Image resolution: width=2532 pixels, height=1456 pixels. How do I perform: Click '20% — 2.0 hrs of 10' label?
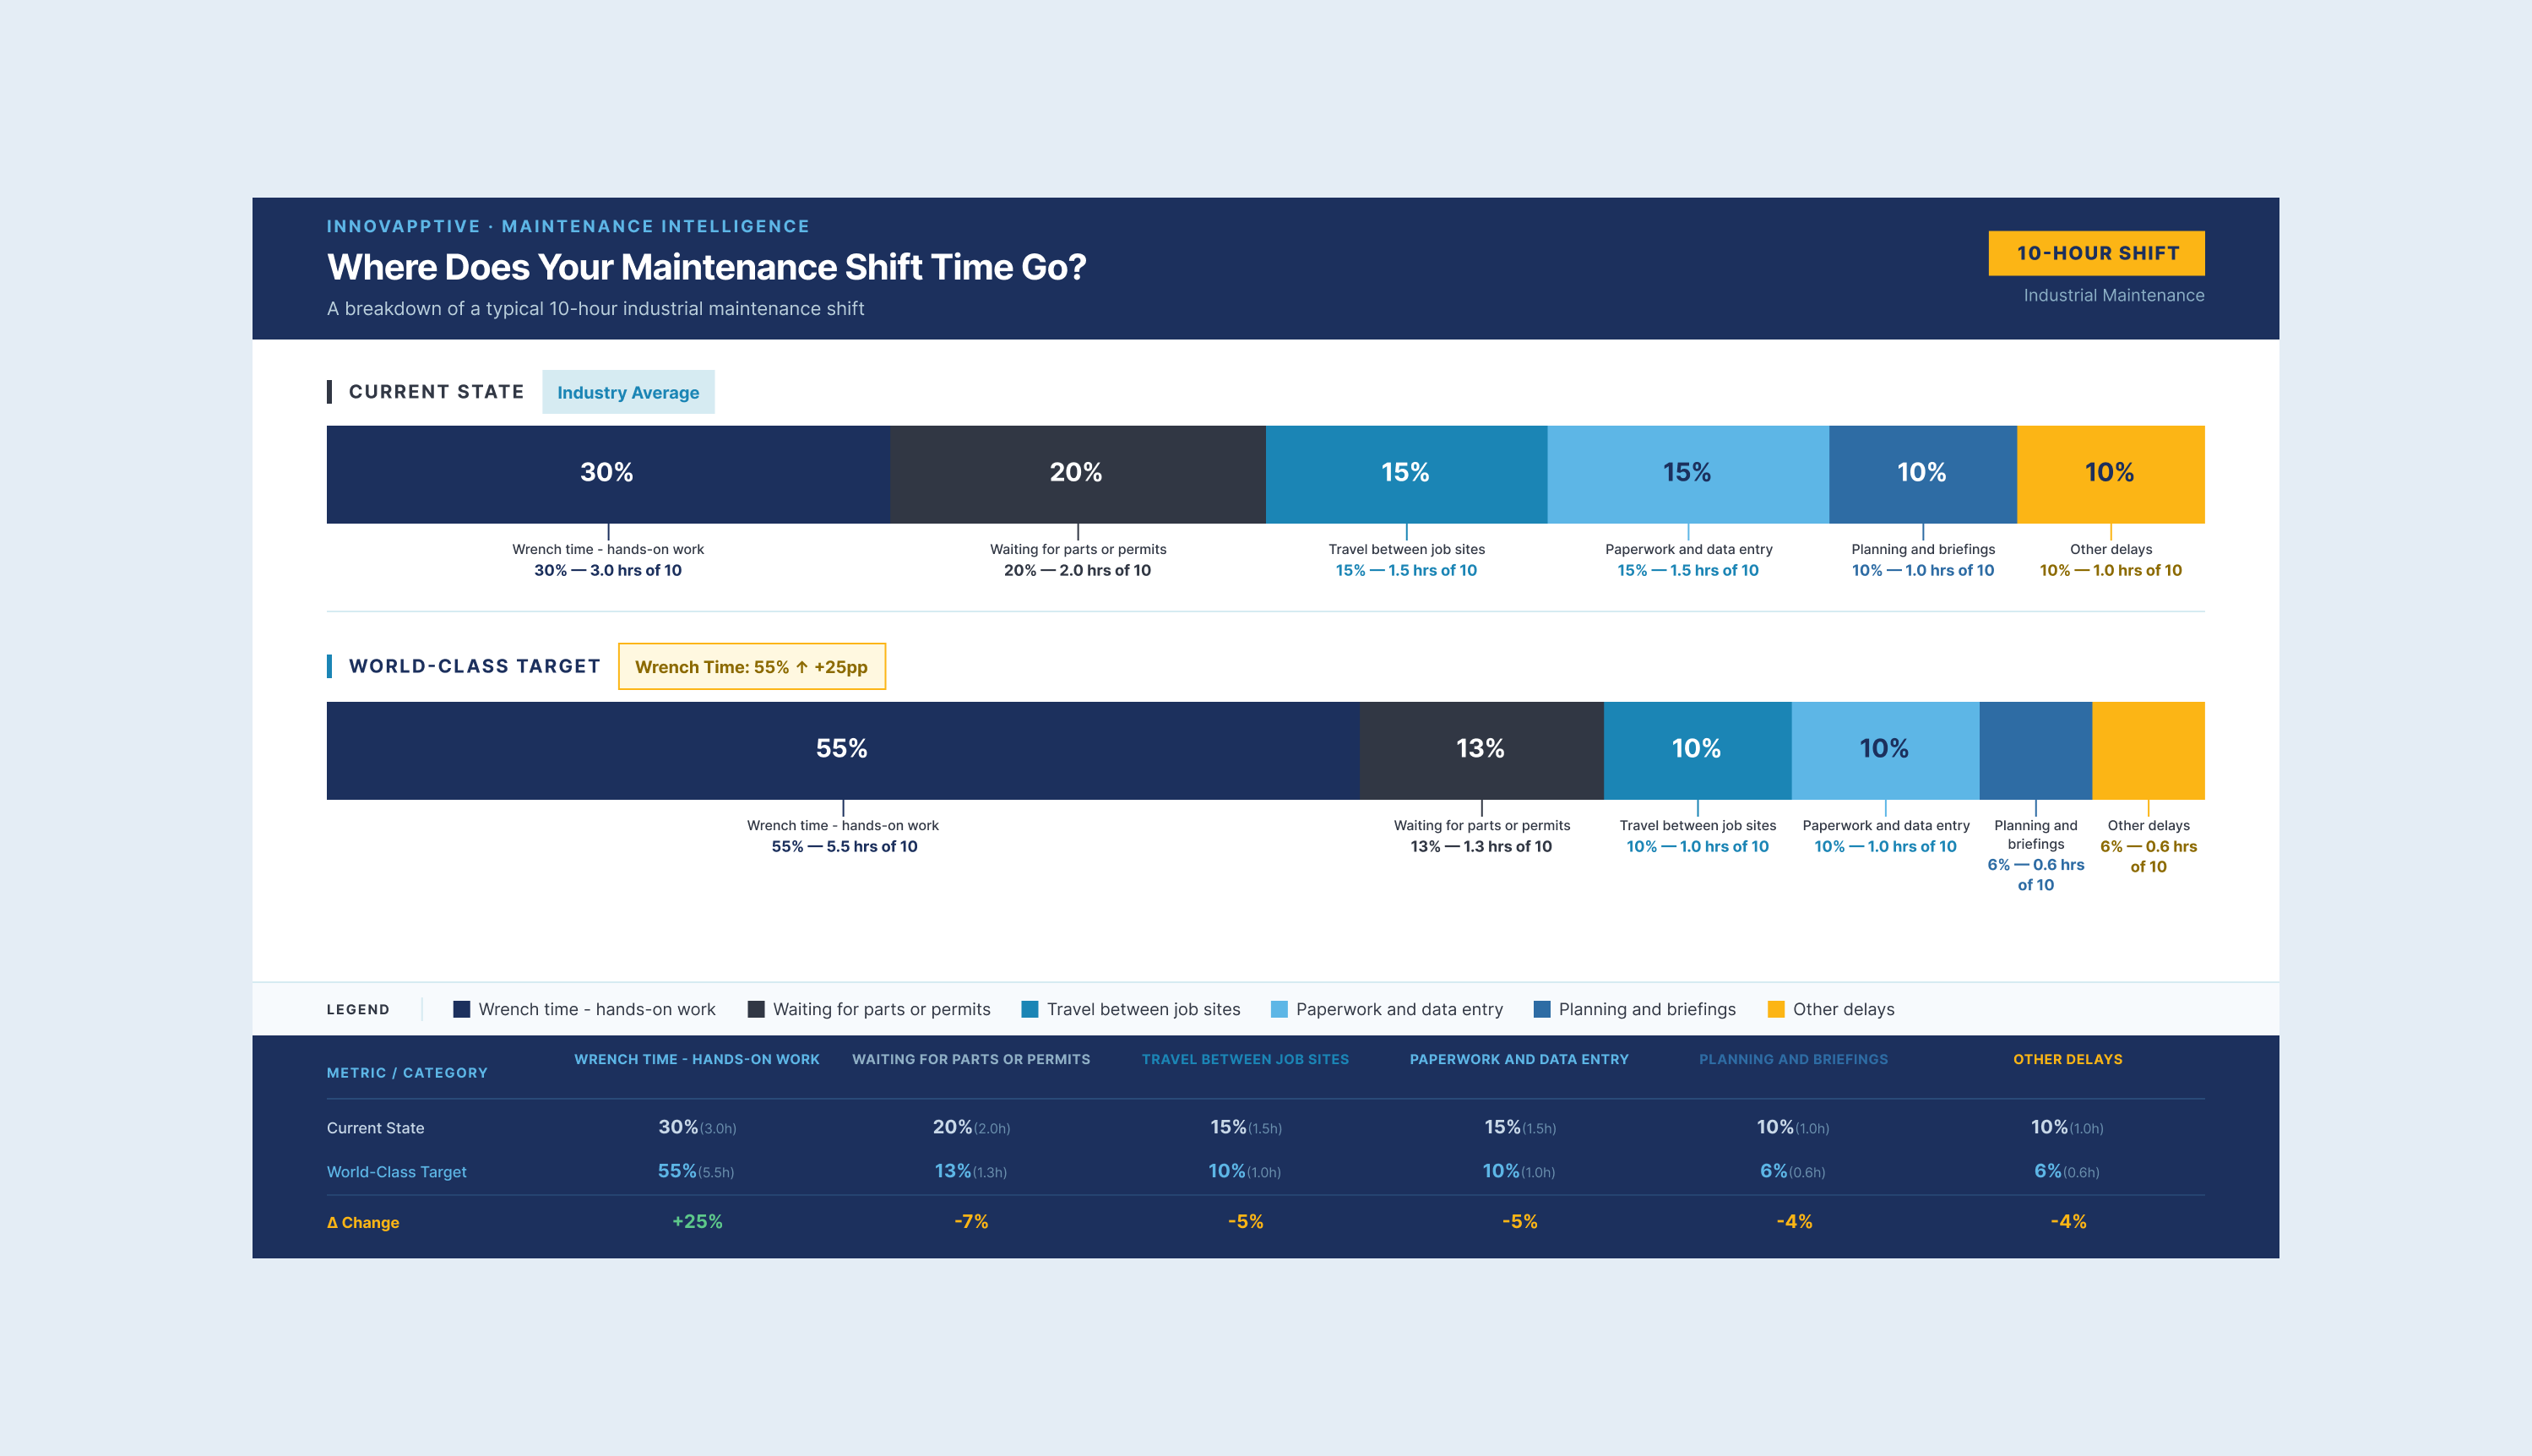pos(1078,570)
